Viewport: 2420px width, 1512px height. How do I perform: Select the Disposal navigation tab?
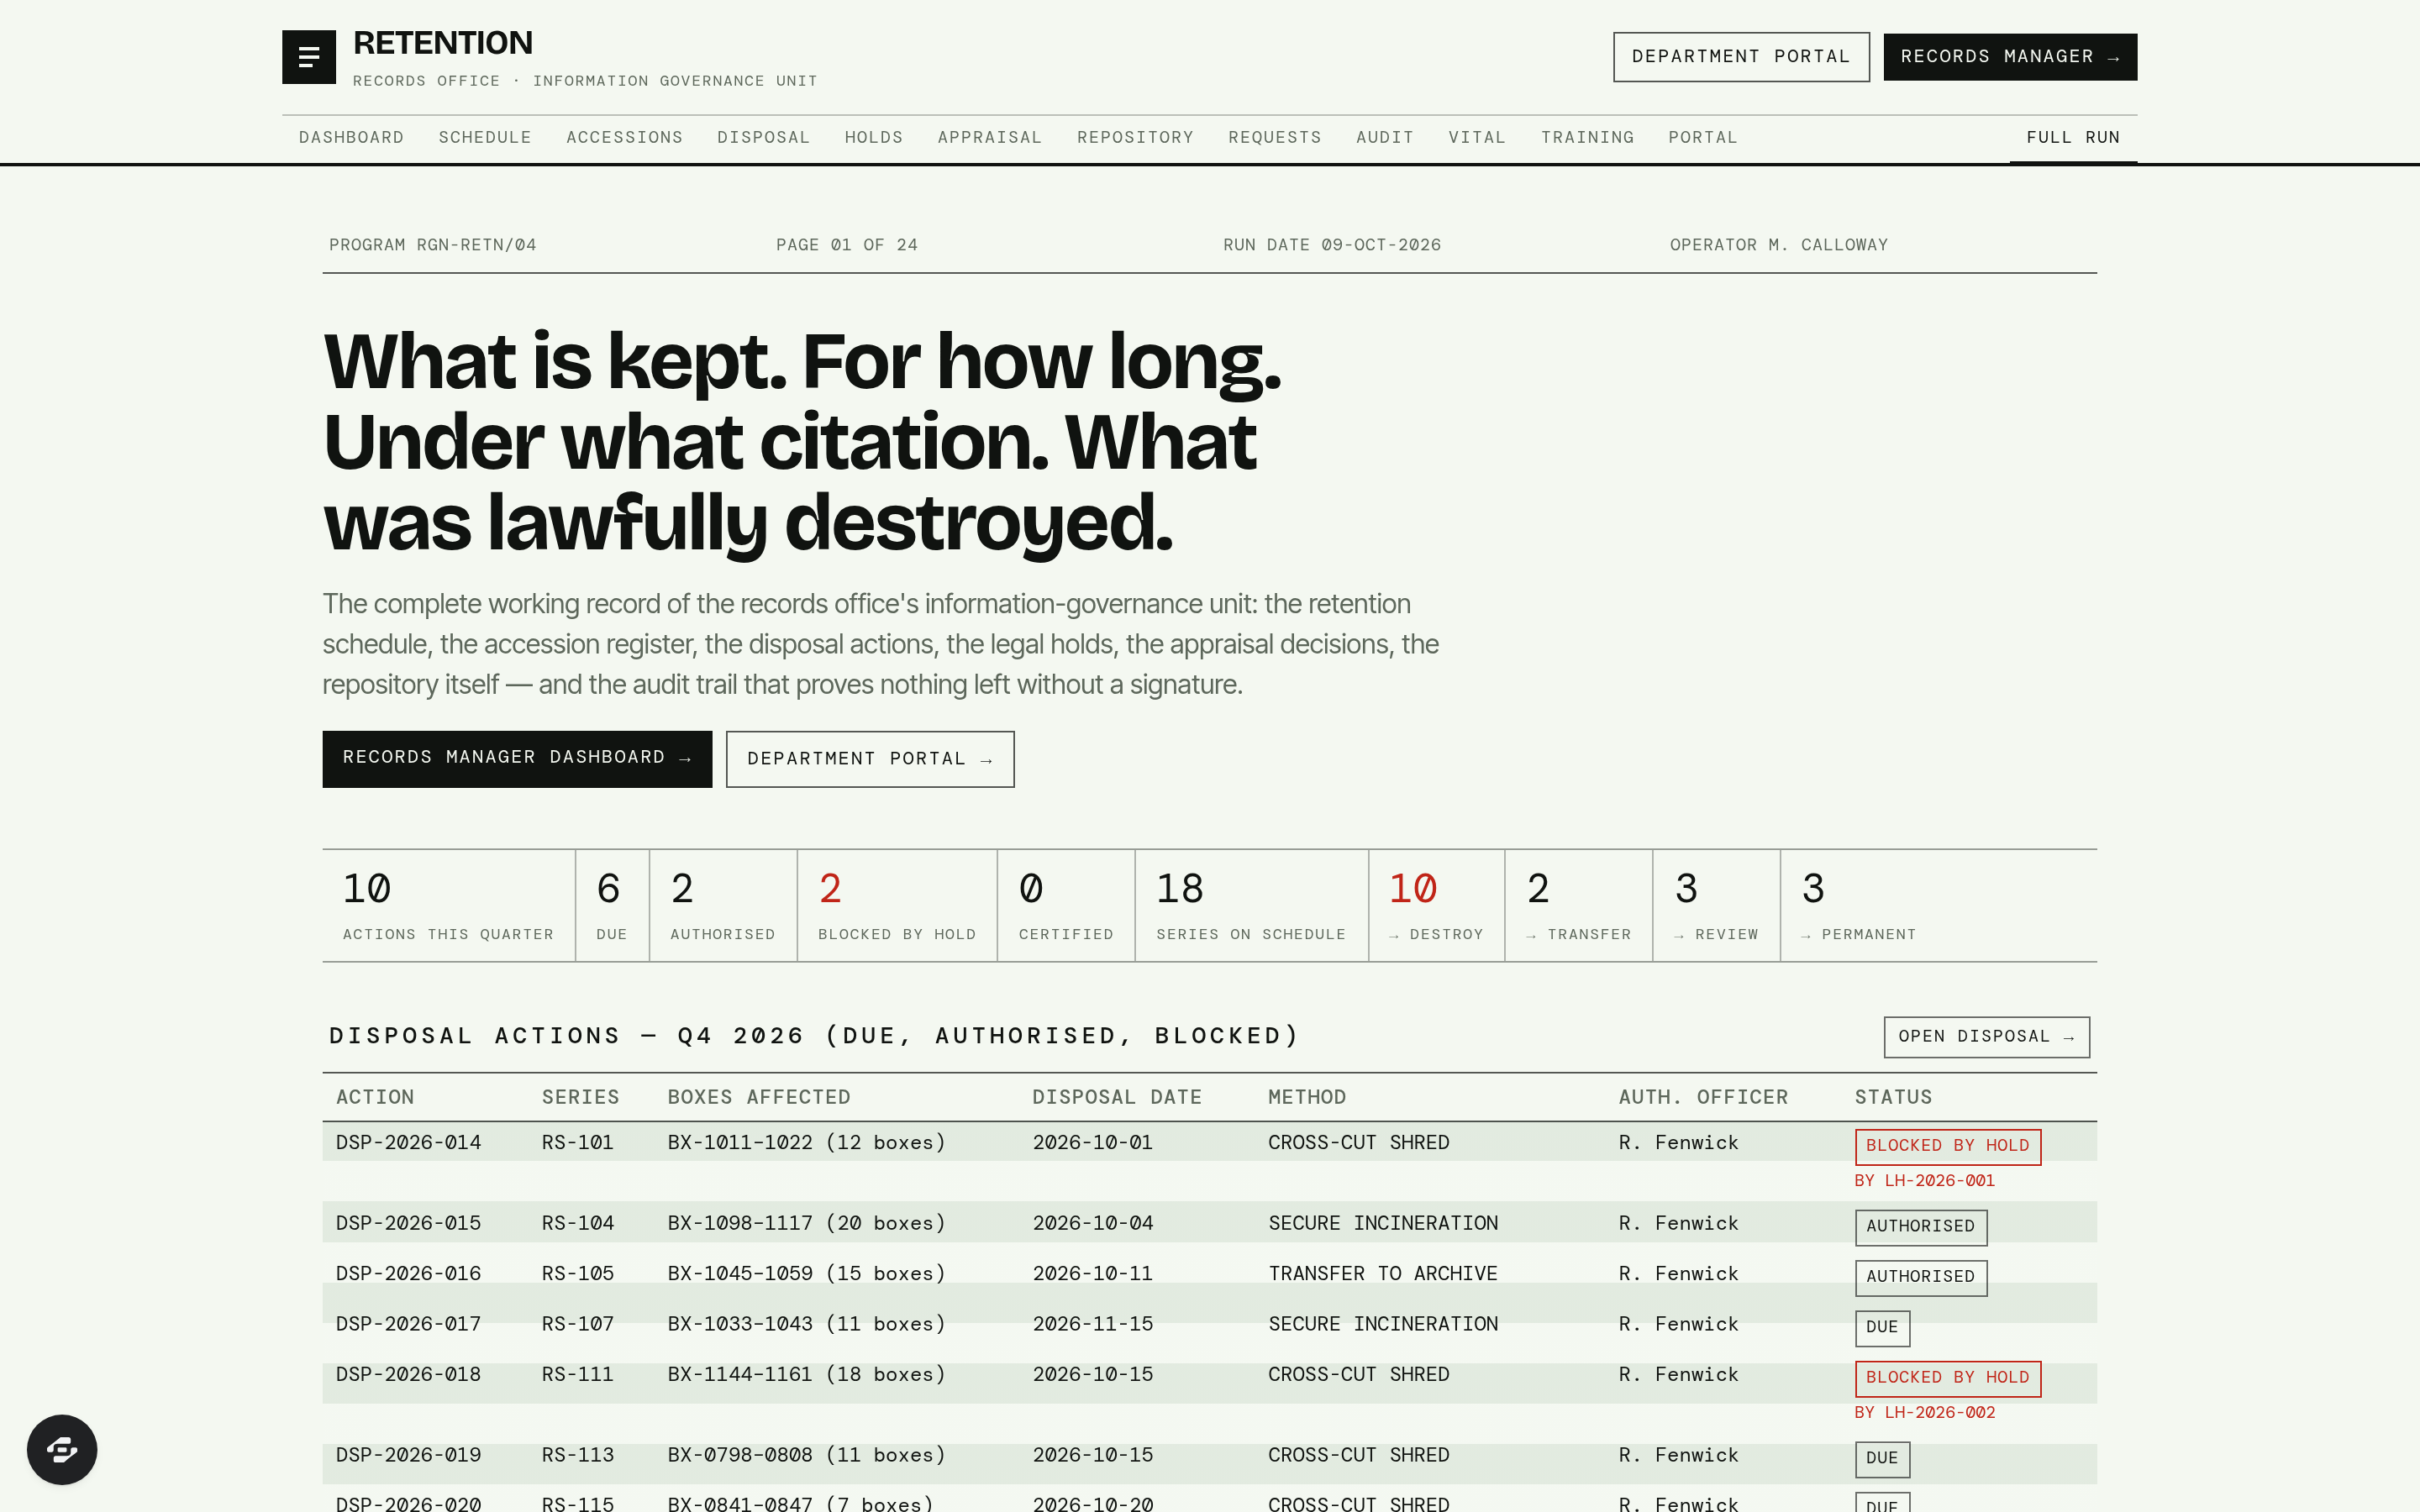click(x=763, y=137)
